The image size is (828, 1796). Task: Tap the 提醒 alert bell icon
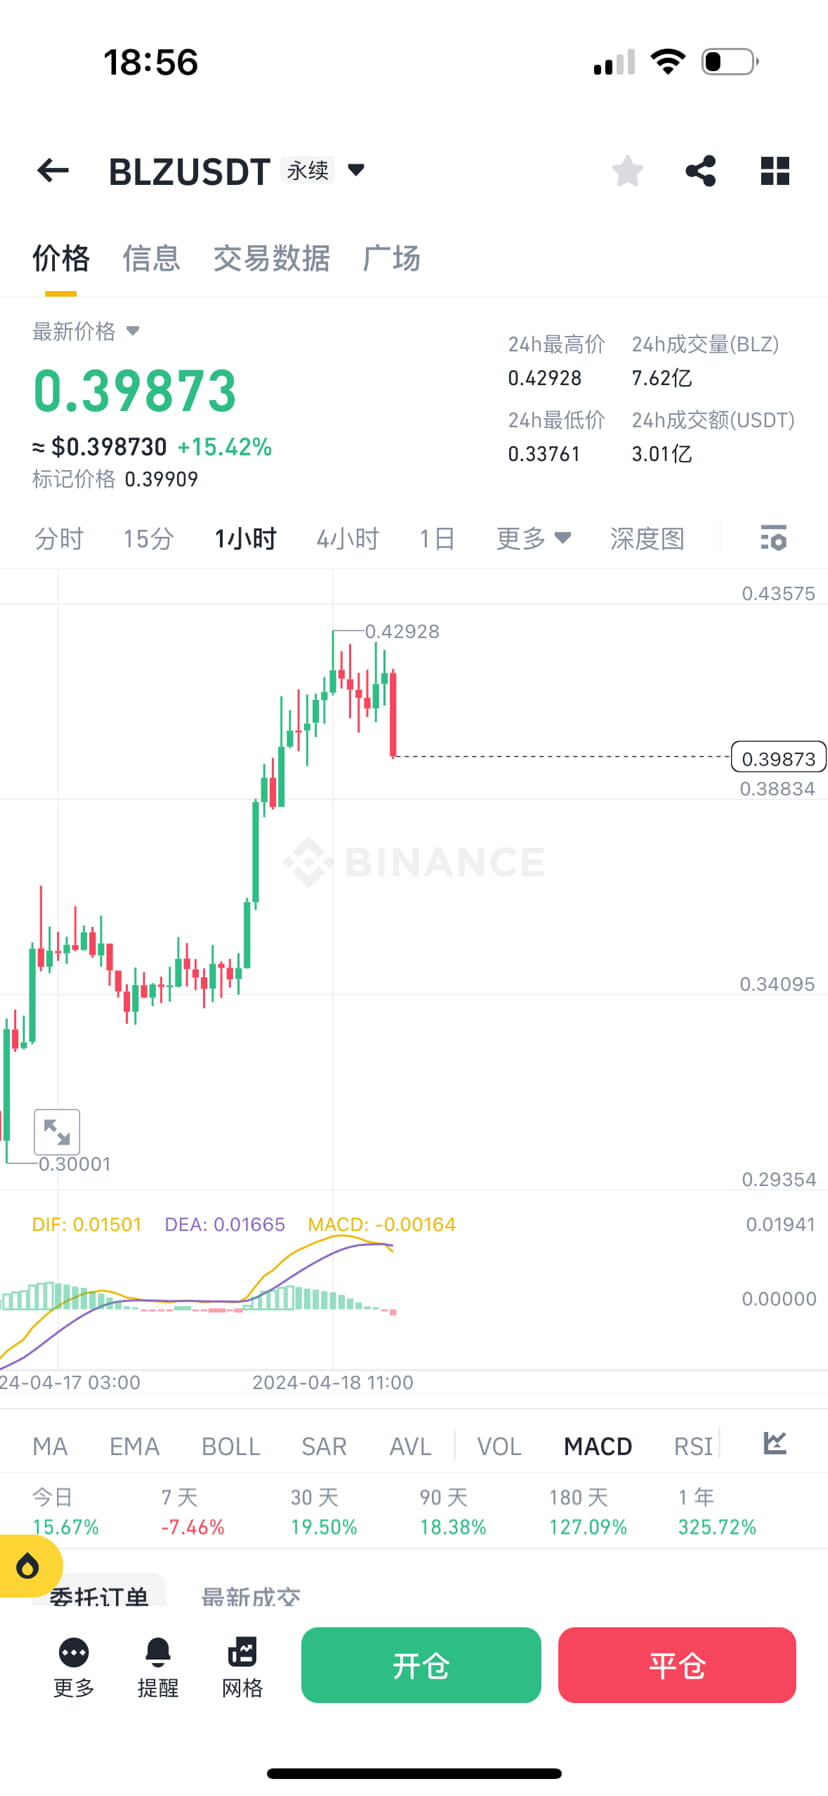point(157,1665)
